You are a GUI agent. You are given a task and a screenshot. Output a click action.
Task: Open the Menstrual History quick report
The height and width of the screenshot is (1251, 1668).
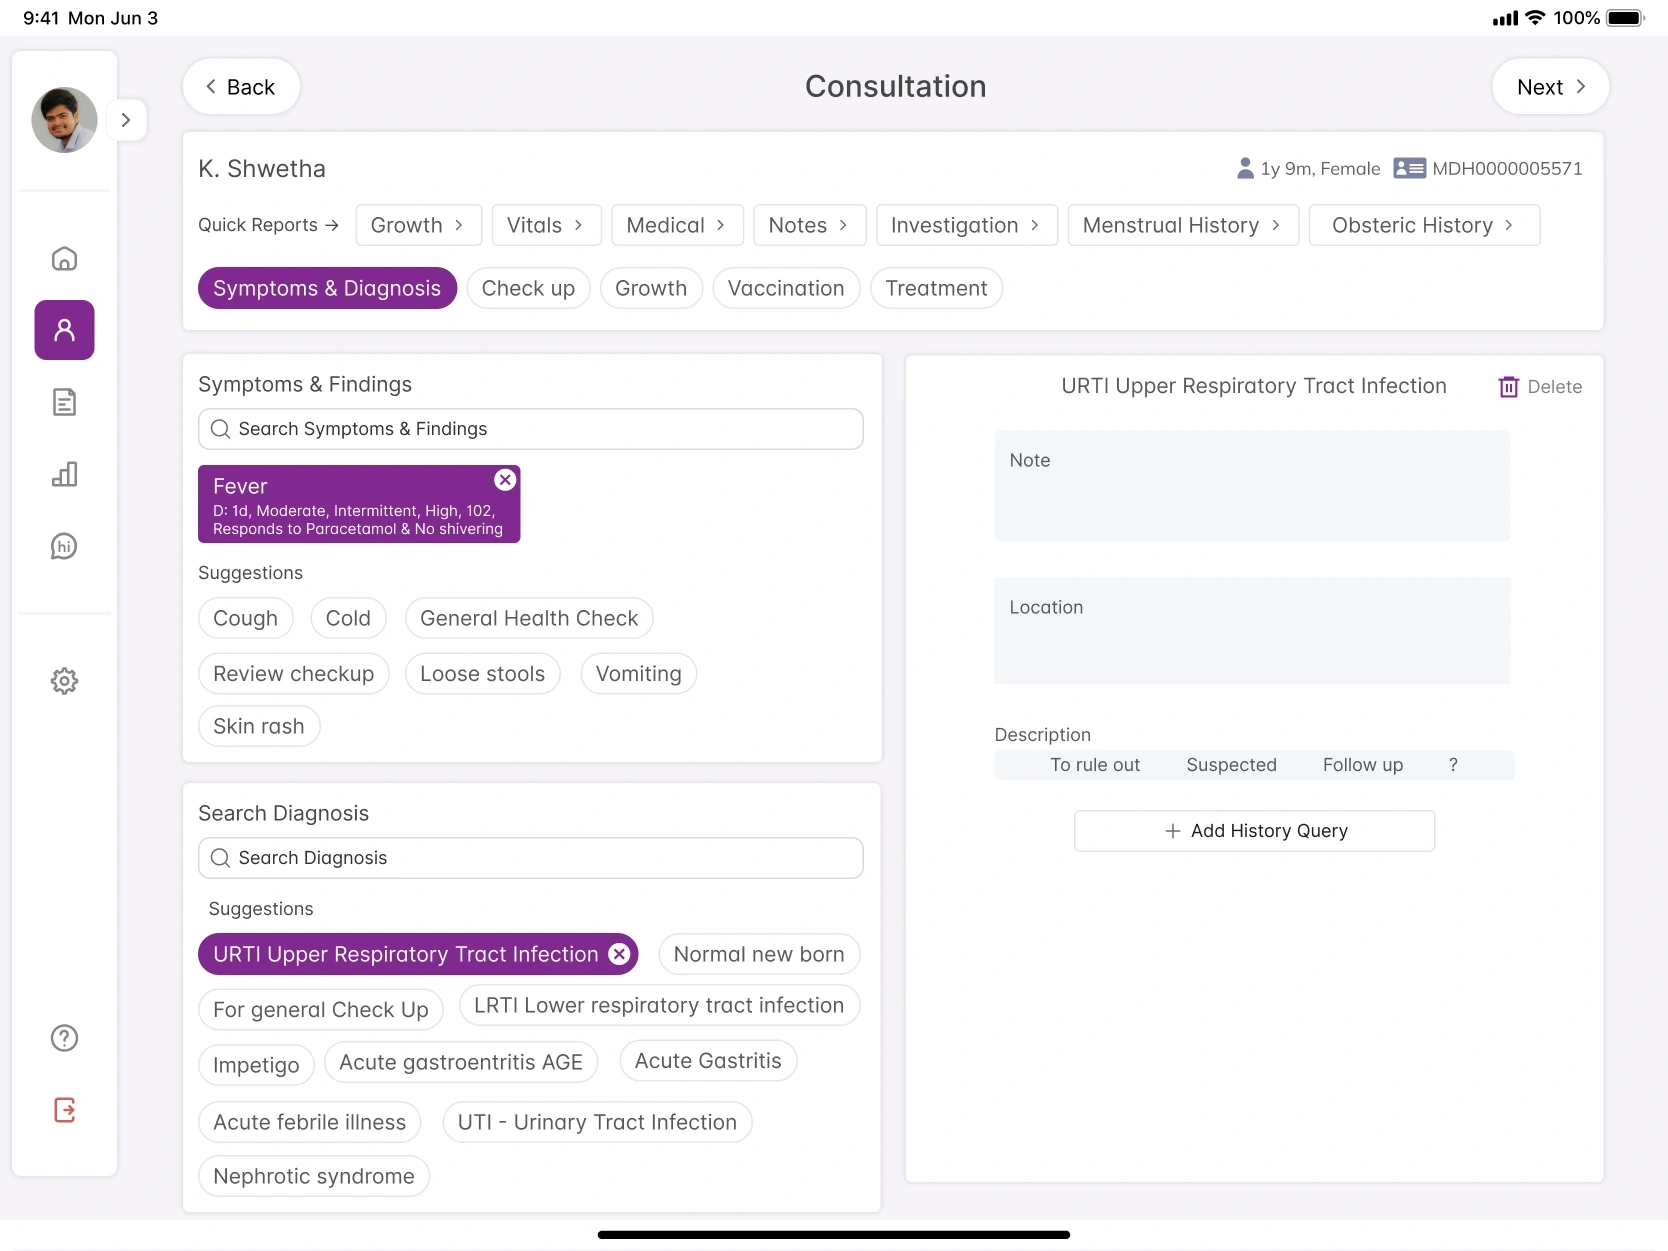tap(1183, 225)
